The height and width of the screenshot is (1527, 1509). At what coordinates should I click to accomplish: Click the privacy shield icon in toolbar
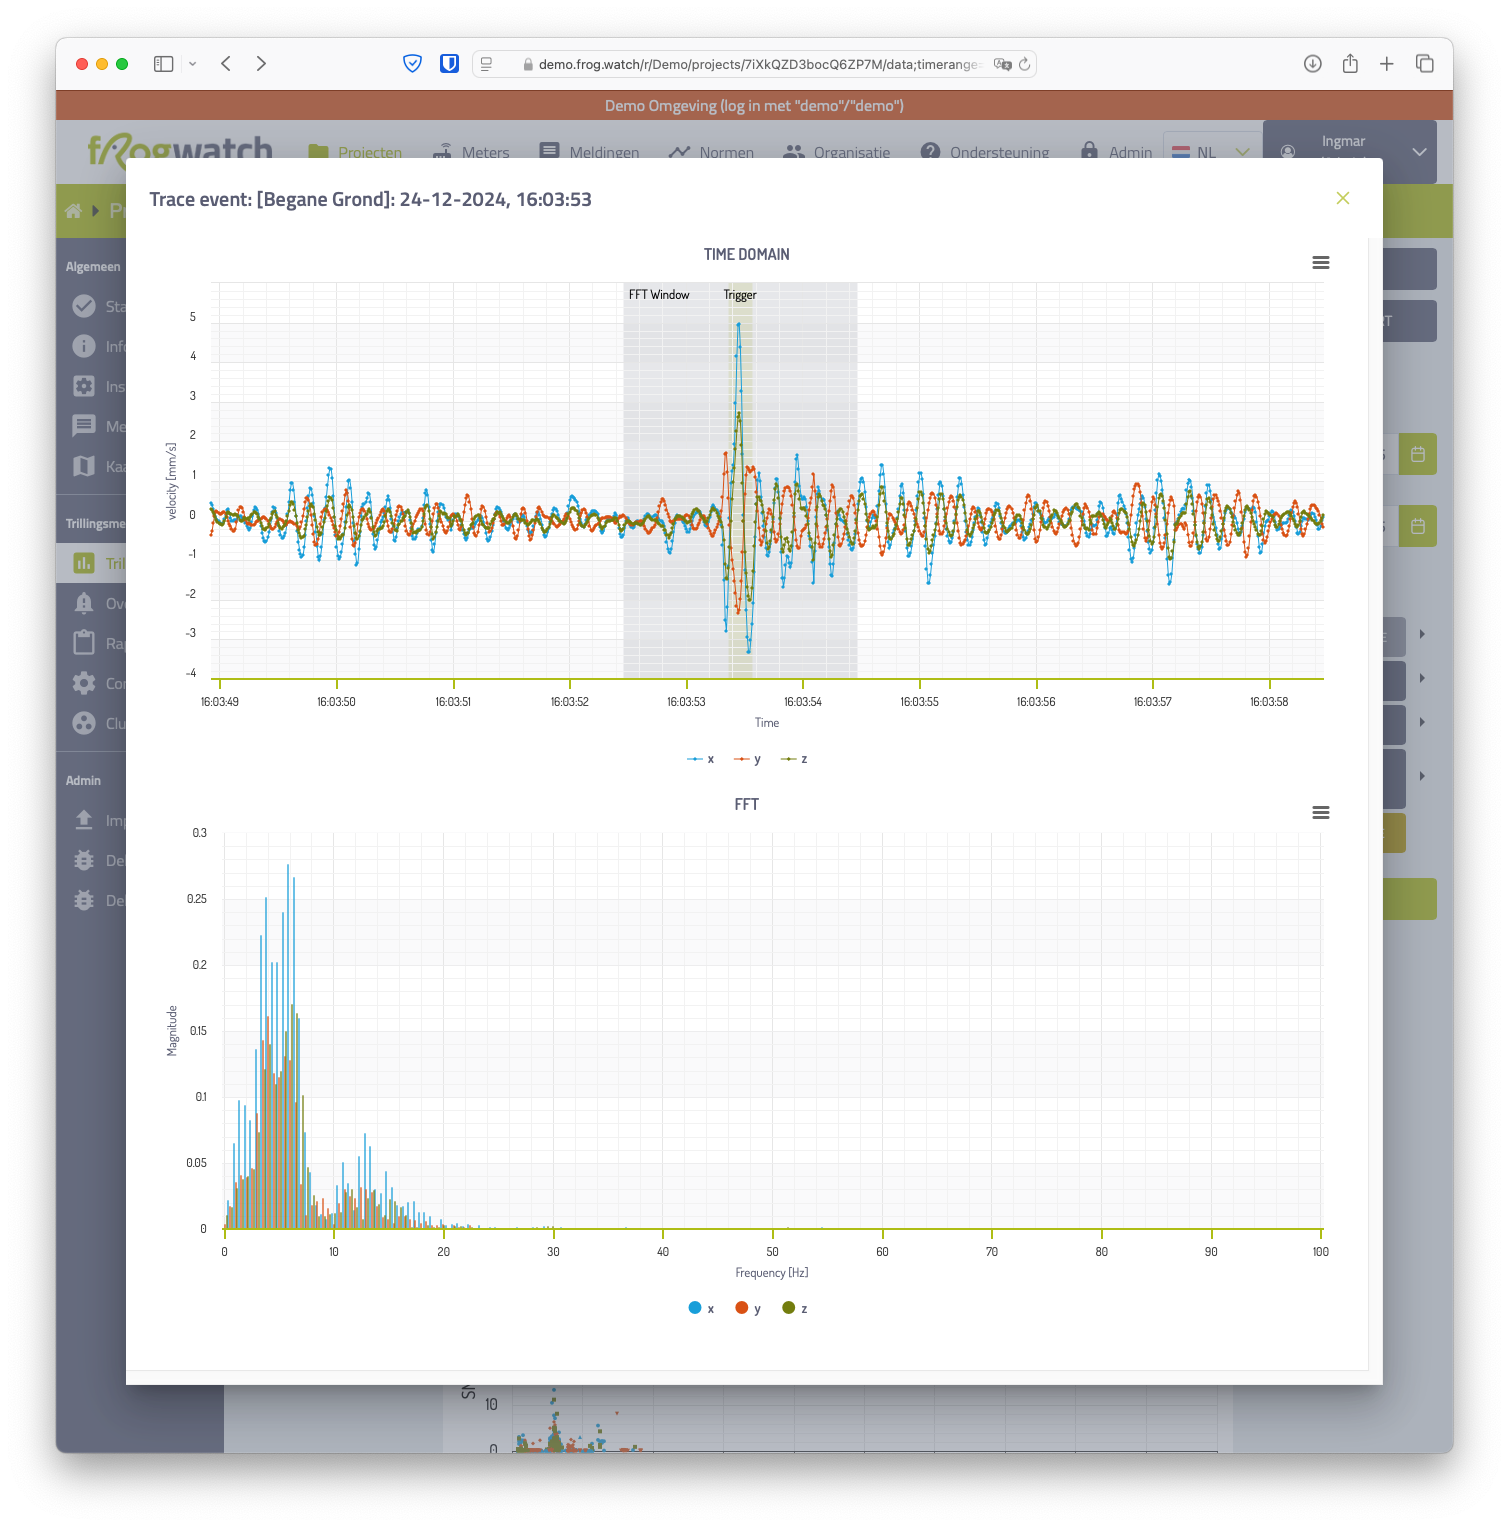(x=412, y=64)
